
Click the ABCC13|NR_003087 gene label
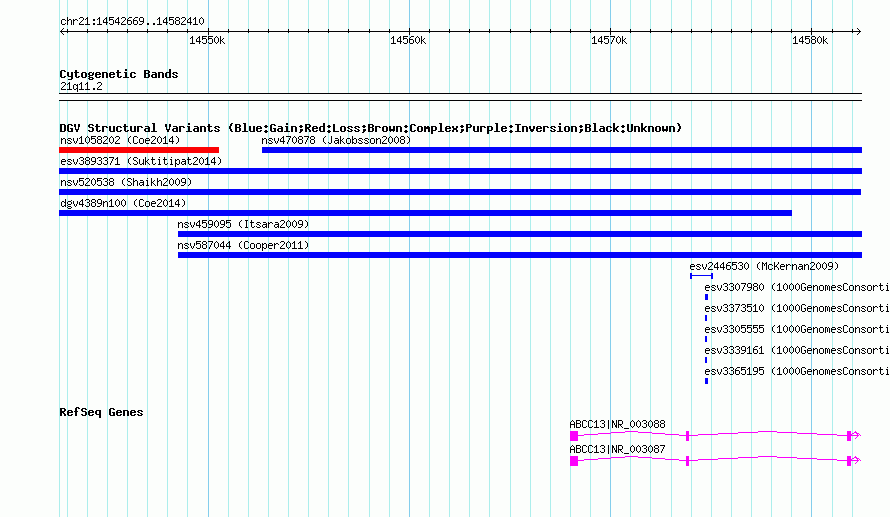[617, 449]
